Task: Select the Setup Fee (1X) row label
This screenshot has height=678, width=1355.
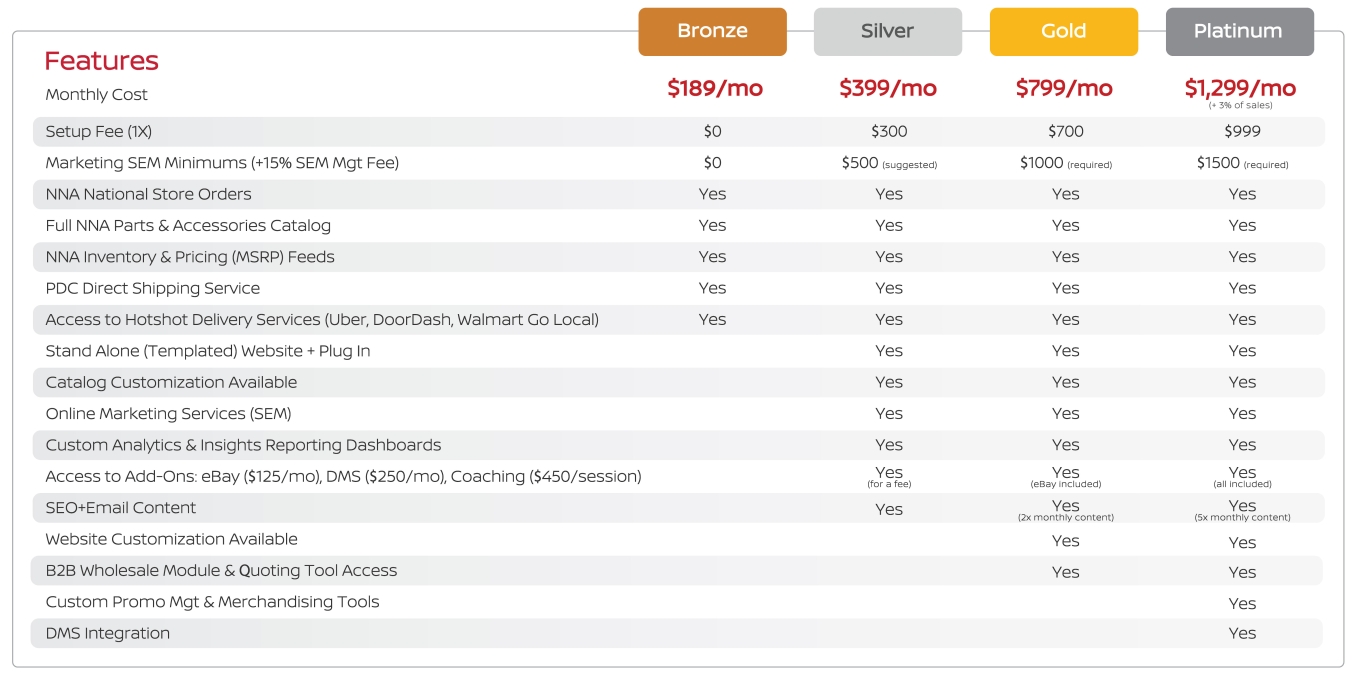Action: [x=99, y=131]
